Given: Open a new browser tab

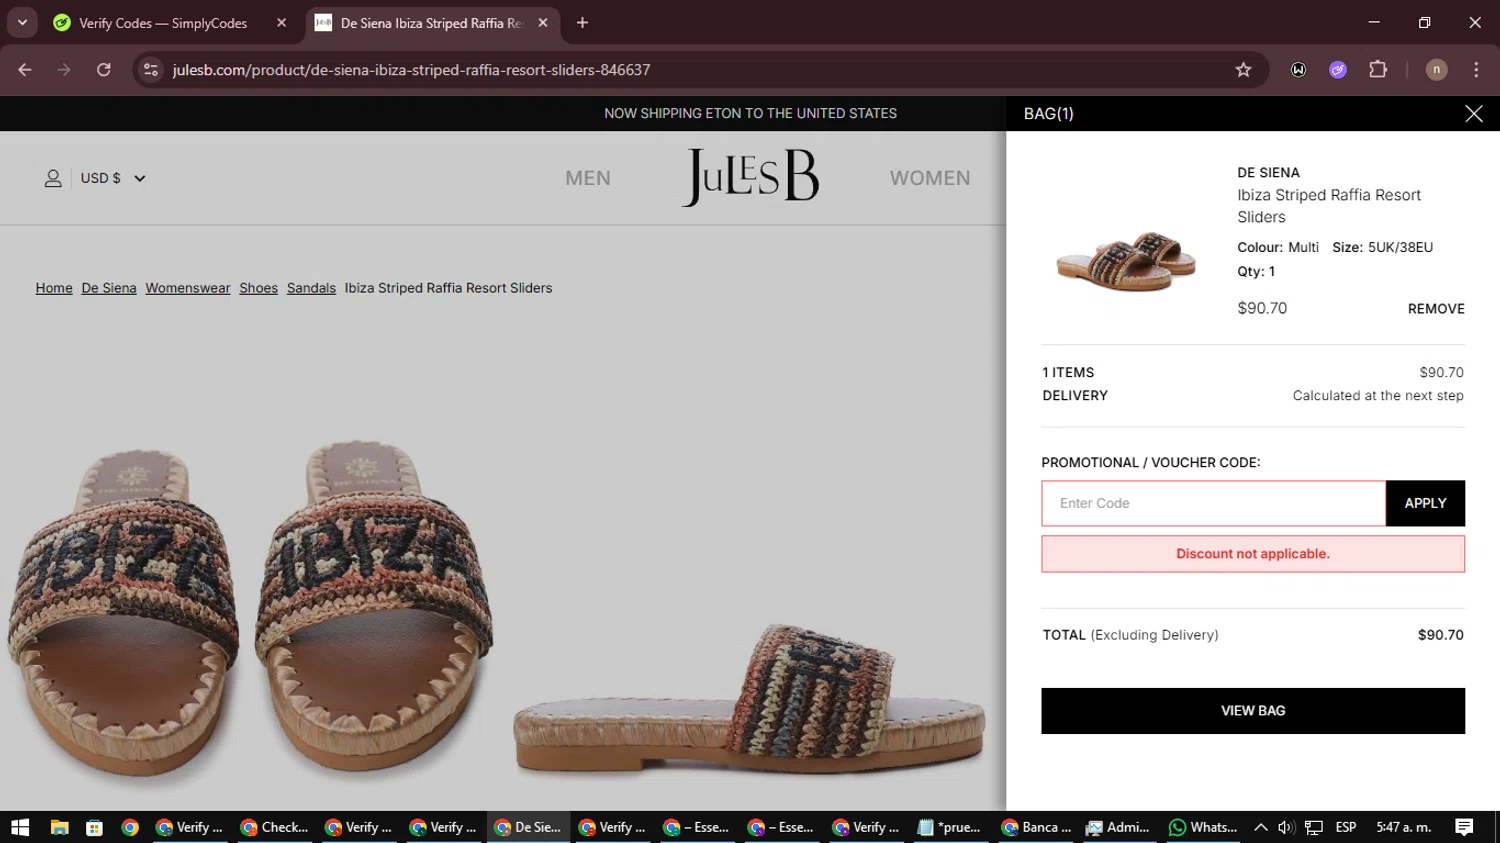Looking at the screenshot, I should coord(582,23).
